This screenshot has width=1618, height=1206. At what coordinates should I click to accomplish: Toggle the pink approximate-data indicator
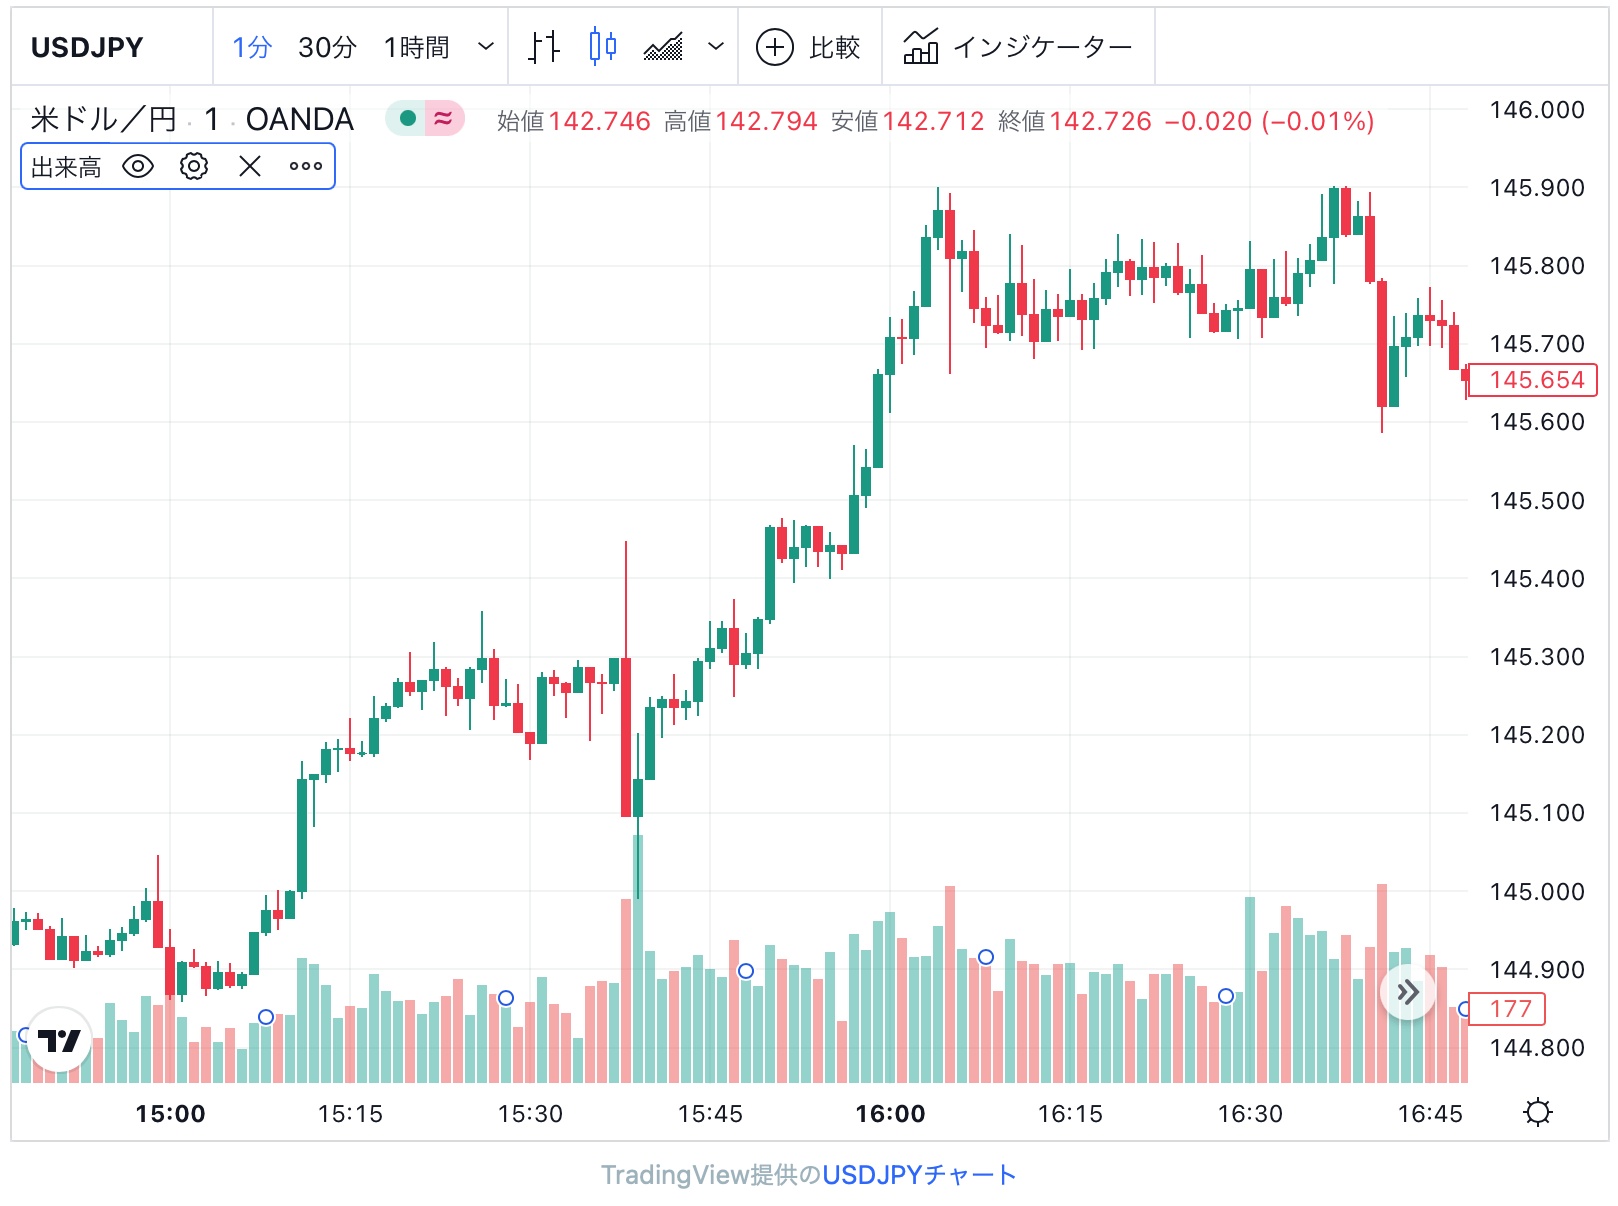click(444, 118)
